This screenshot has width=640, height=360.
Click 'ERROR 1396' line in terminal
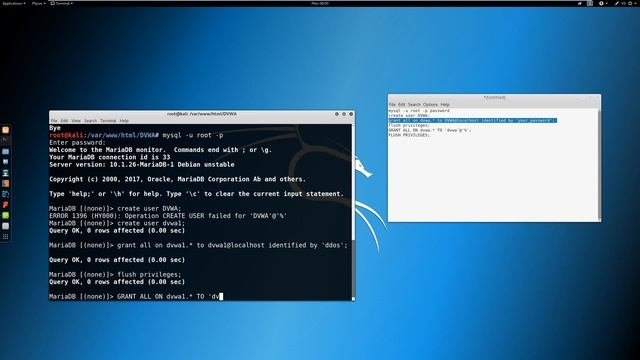click(x=168, y=216)
